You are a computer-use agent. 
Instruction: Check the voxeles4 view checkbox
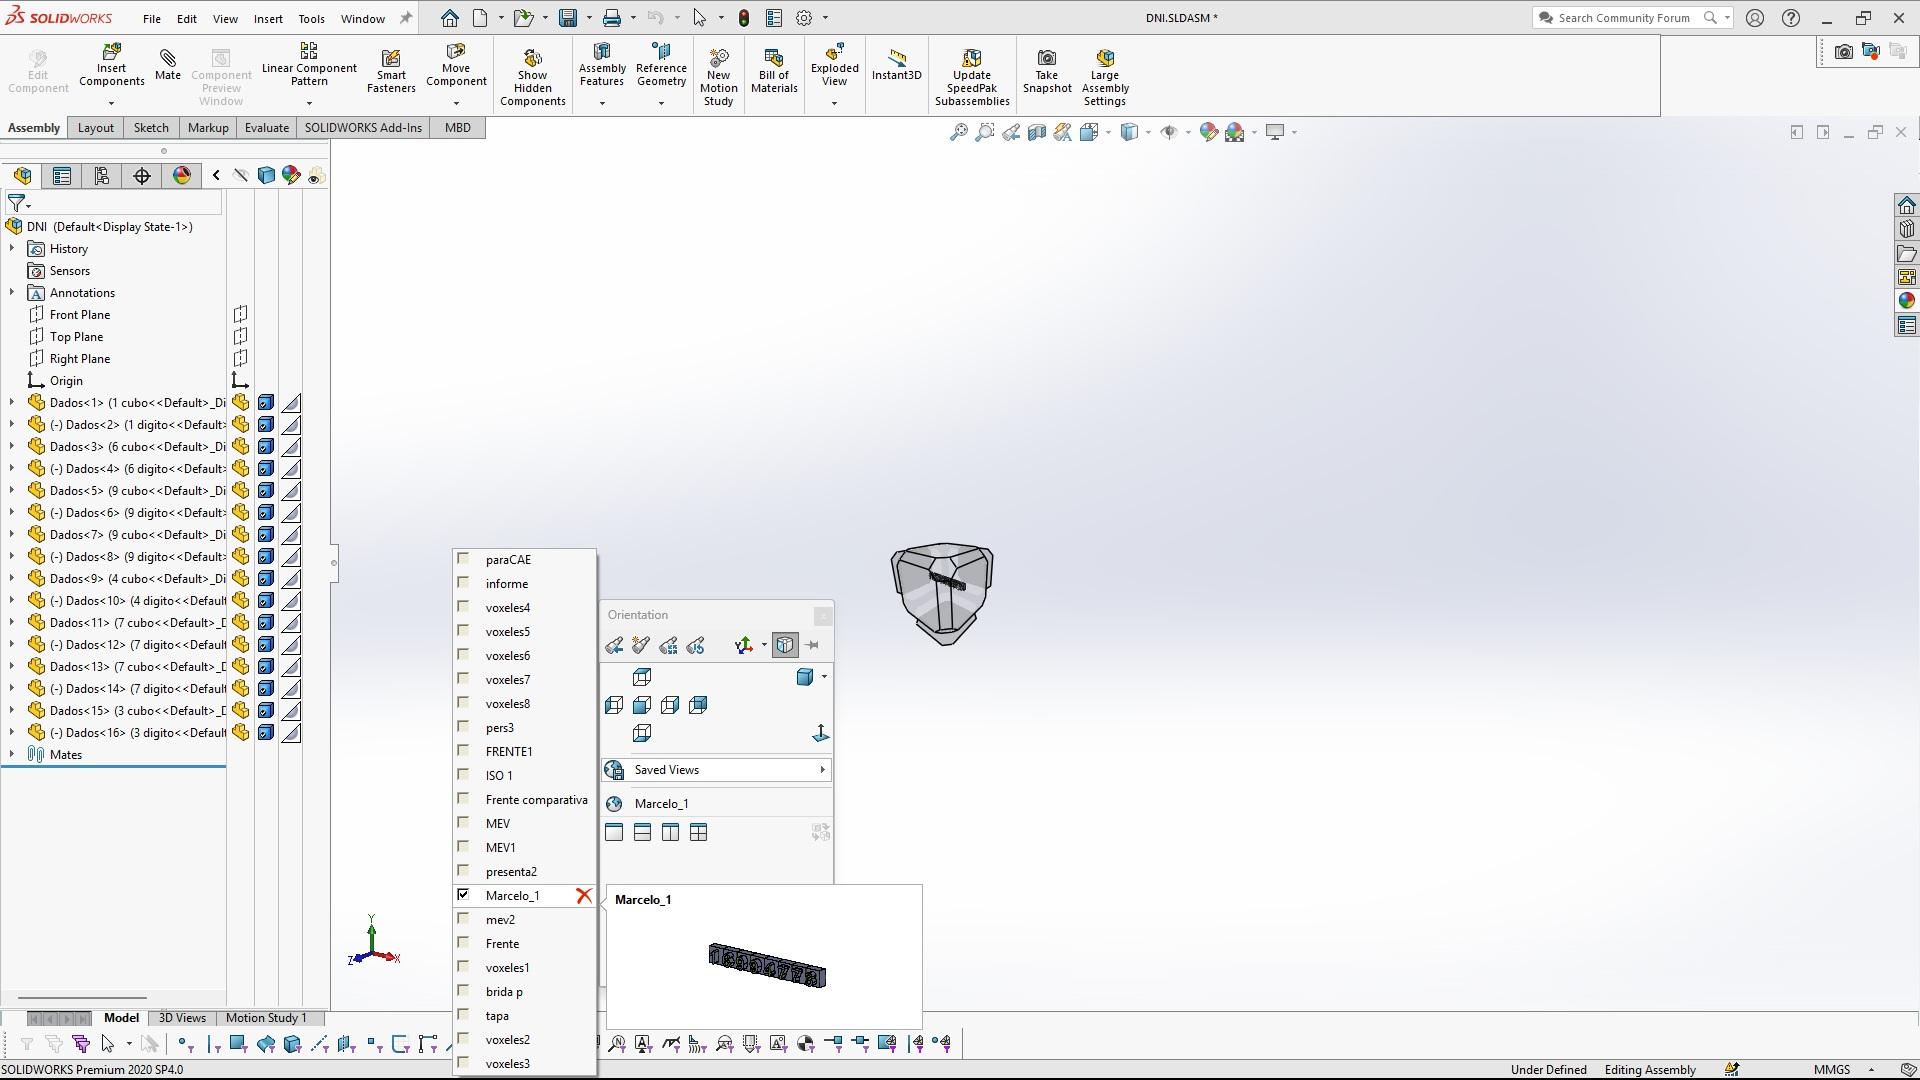(x=463, y=607)
